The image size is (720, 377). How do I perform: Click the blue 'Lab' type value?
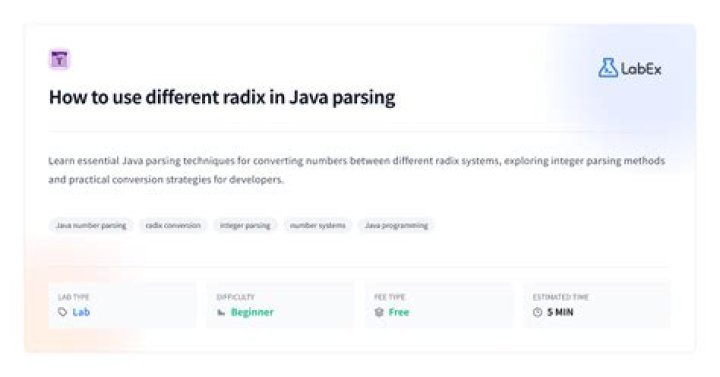pyautogui.click(x=81, y=312)
